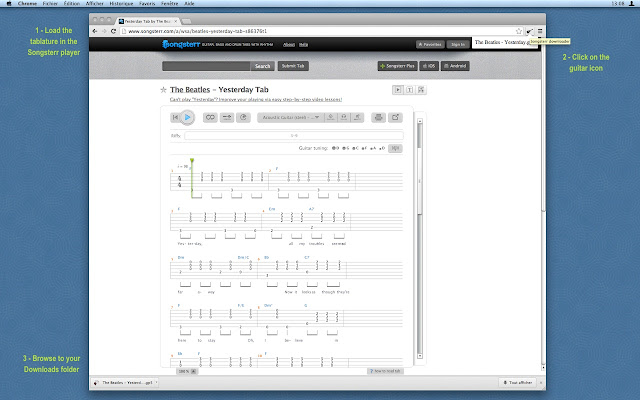The height and width of the screenshot is (400, 640).
Task: Toggle the loop playback button
Action: click(x=210, y=118)
